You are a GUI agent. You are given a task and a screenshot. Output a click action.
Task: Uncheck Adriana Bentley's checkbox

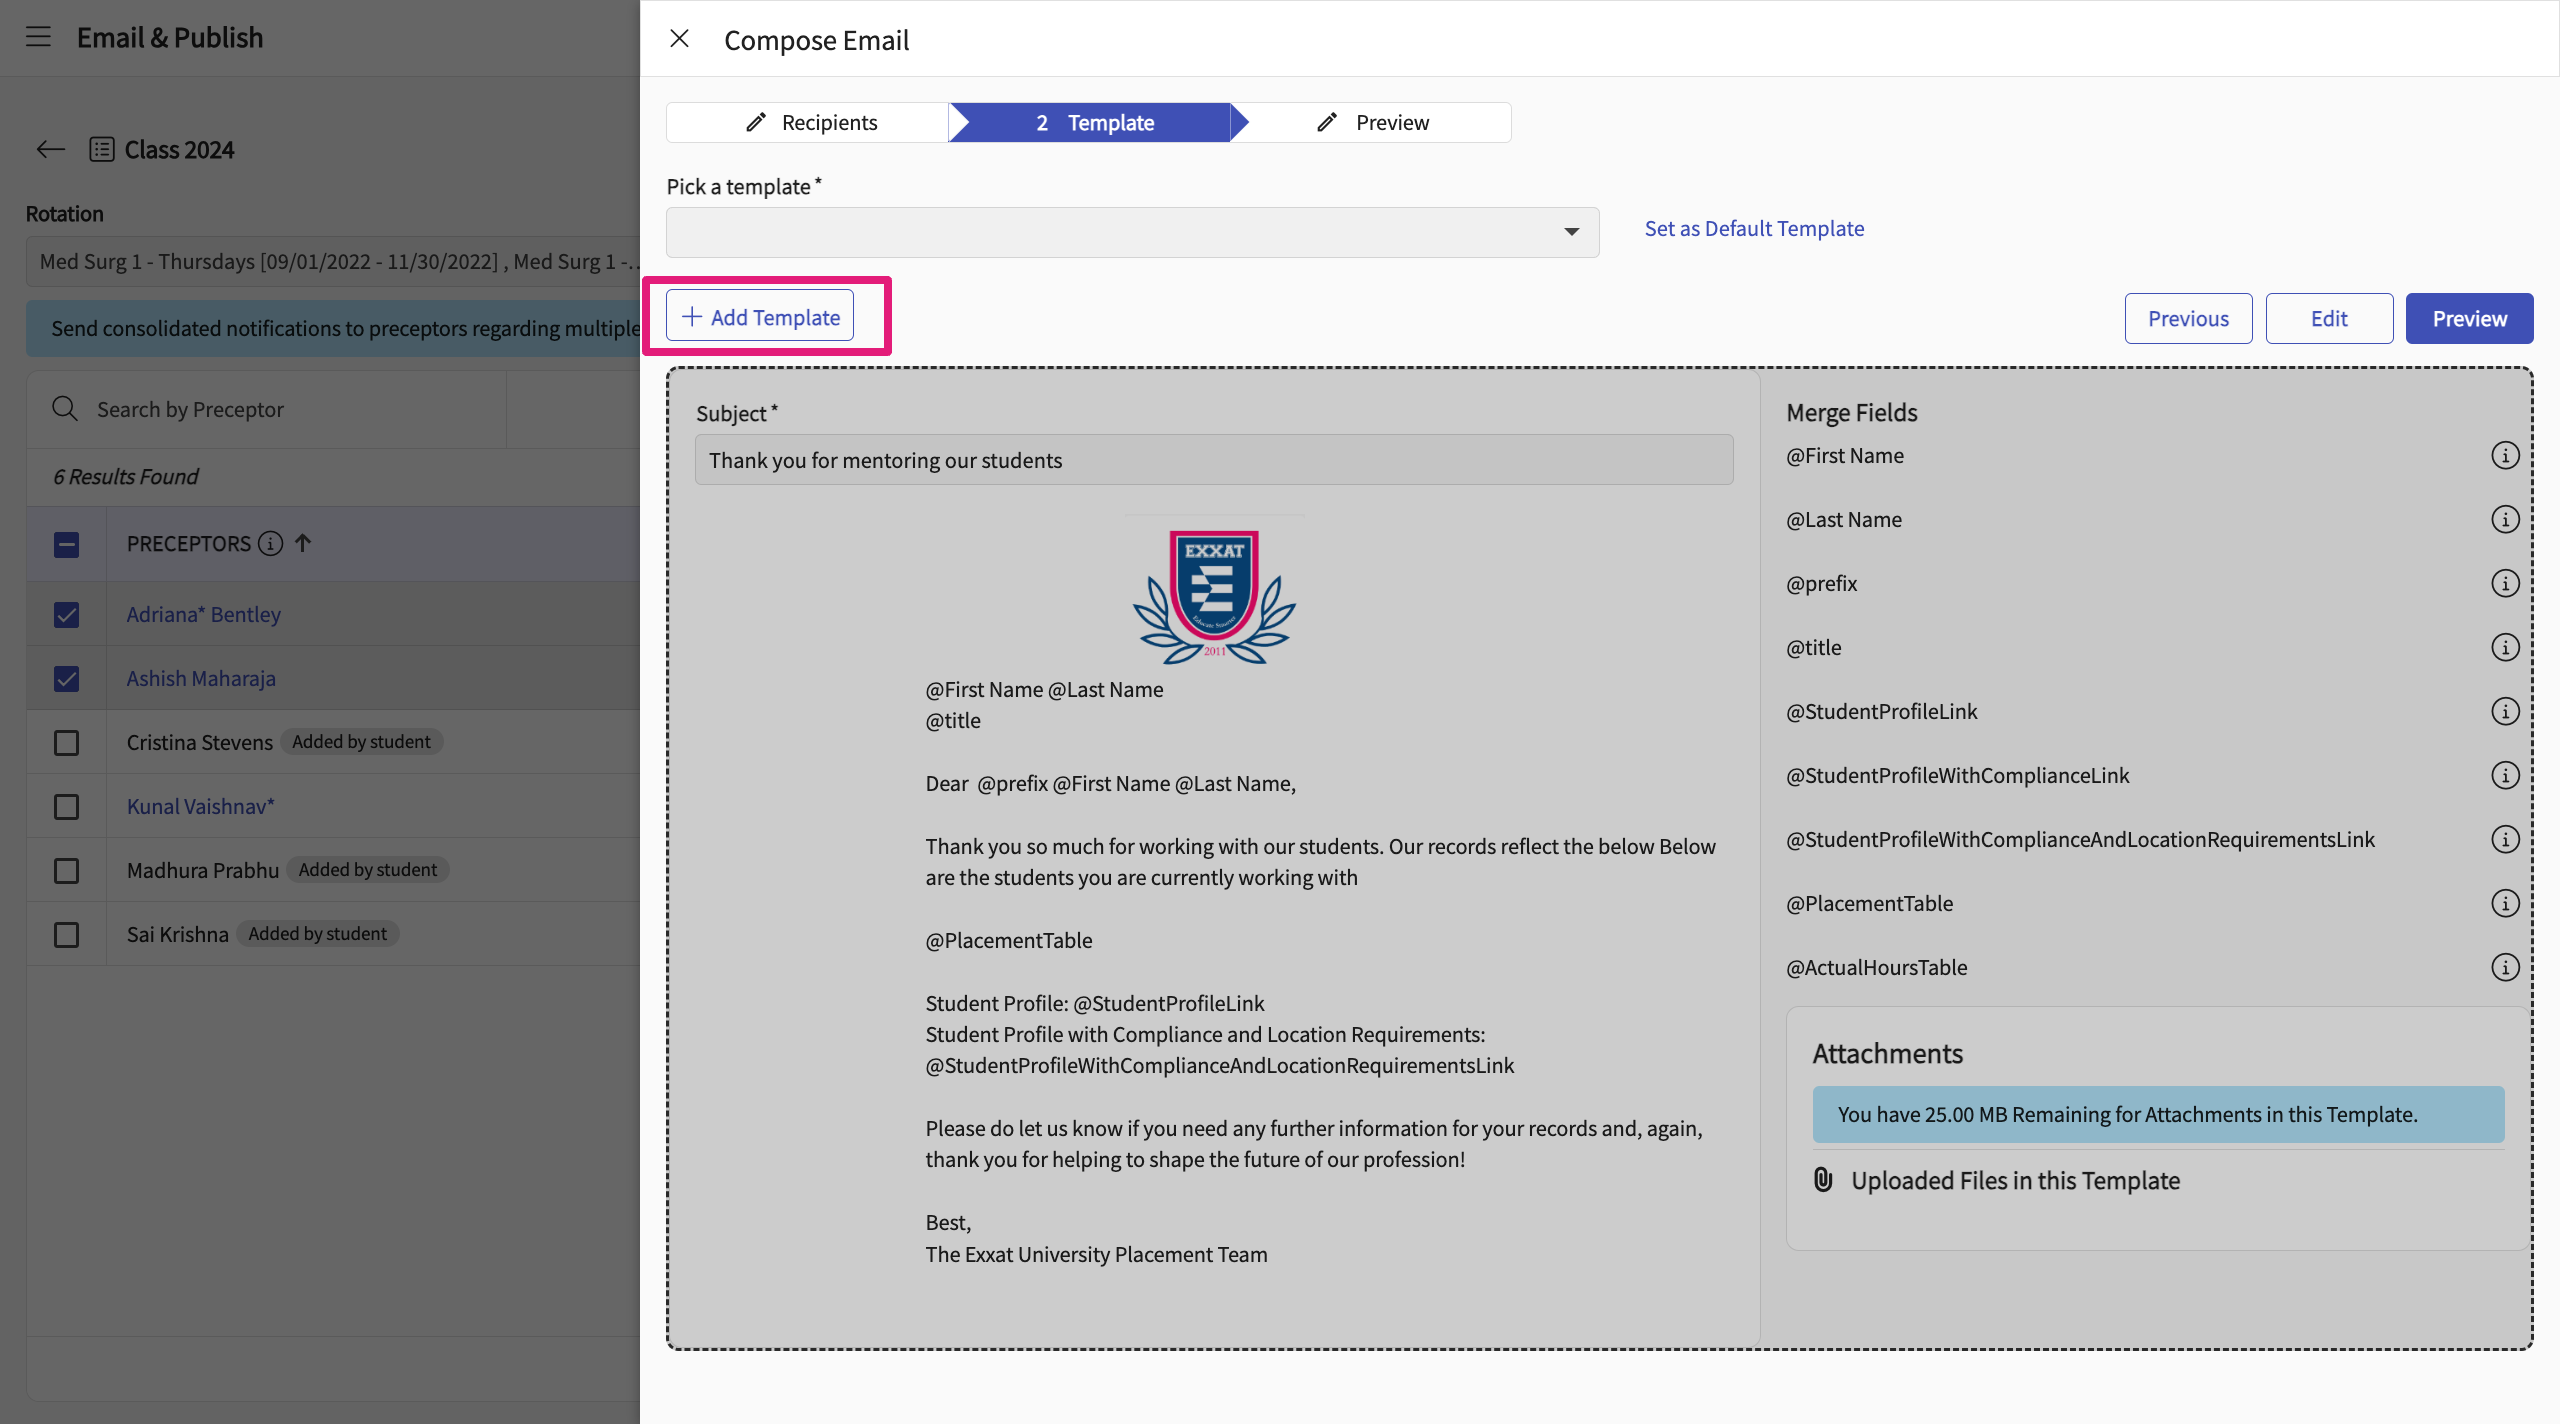pos(66,615)
